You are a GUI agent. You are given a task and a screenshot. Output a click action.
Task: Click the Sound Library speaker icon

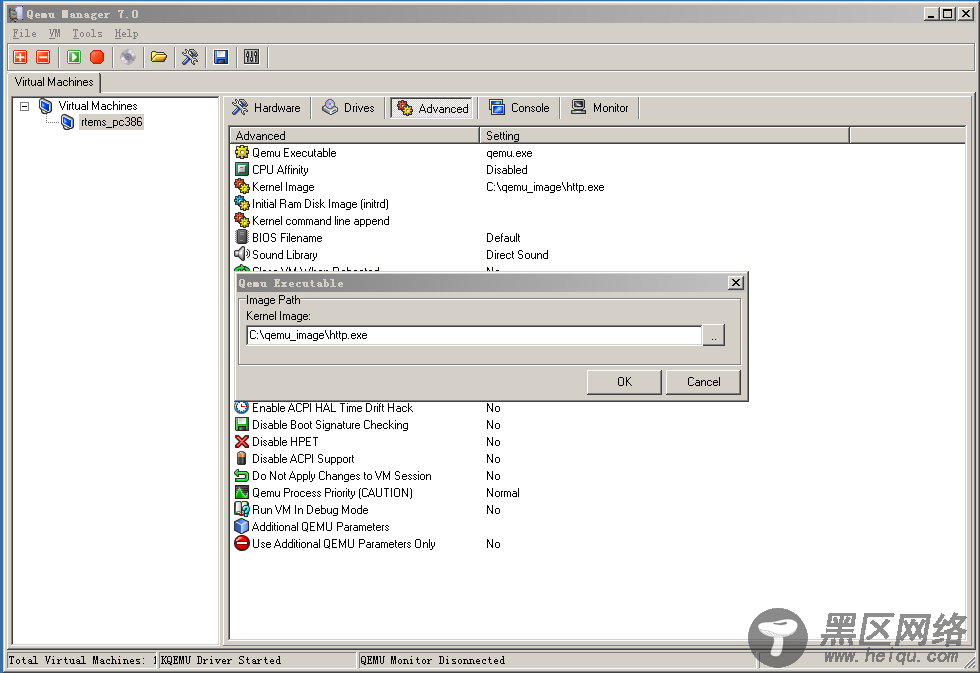(x=242, y=254)
